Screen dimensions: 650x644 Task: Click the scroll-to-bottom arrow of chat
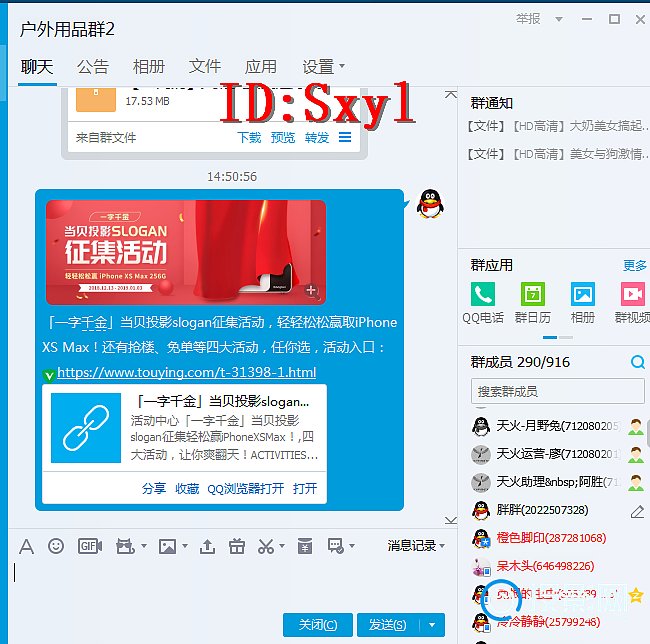tap(451, 520)
